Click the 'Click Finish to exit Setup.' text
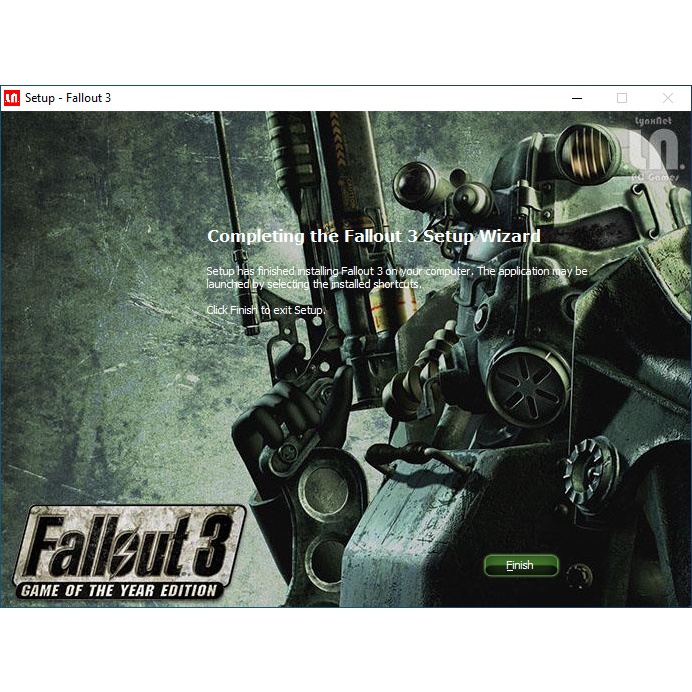 (266, 310)
